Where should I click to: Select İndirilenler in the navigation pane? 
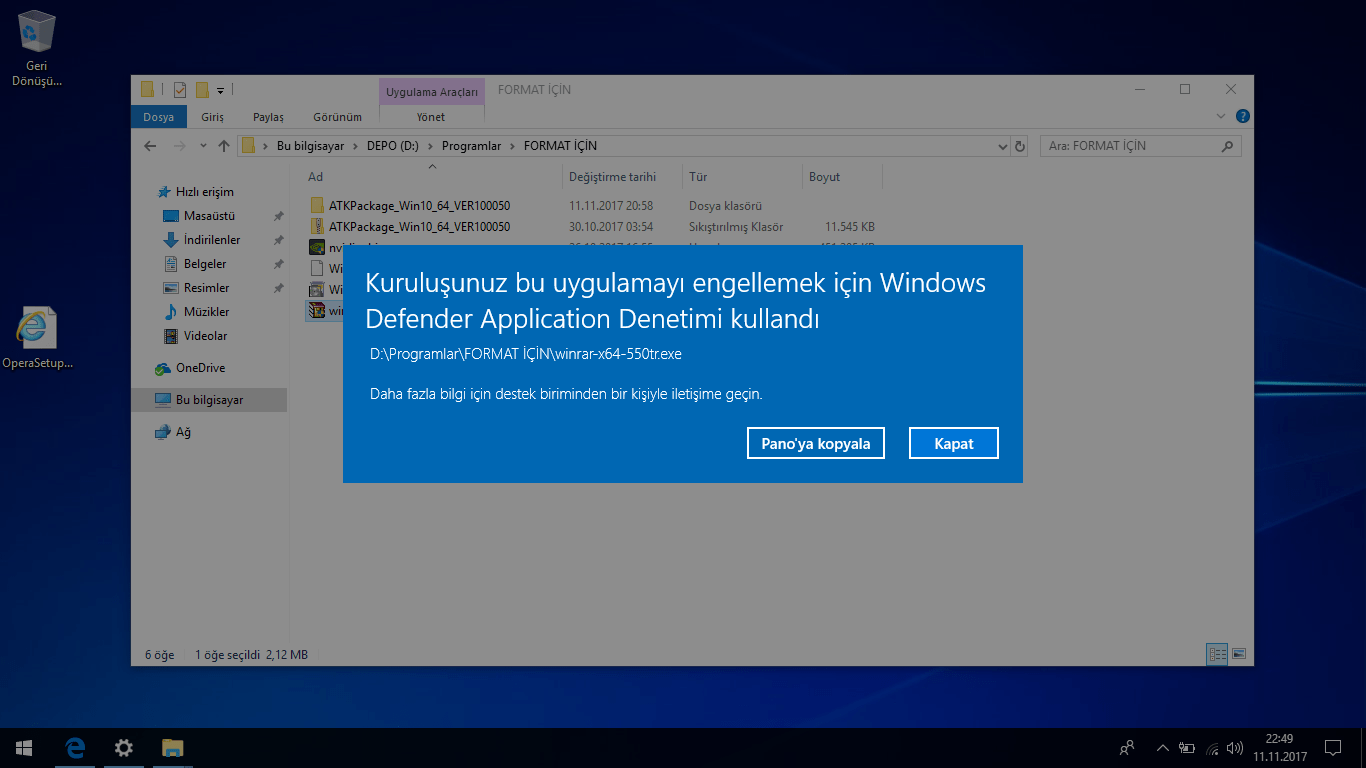pyautogui.click(x=212, y=240)
